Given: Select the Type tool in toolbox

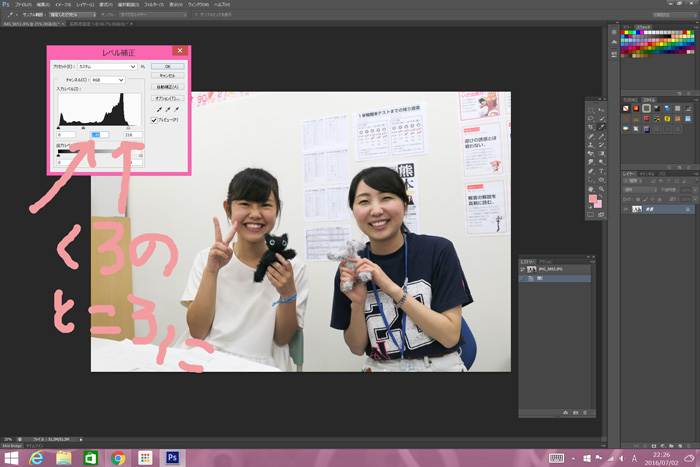Looking at the screenshot, I should 600,168.
